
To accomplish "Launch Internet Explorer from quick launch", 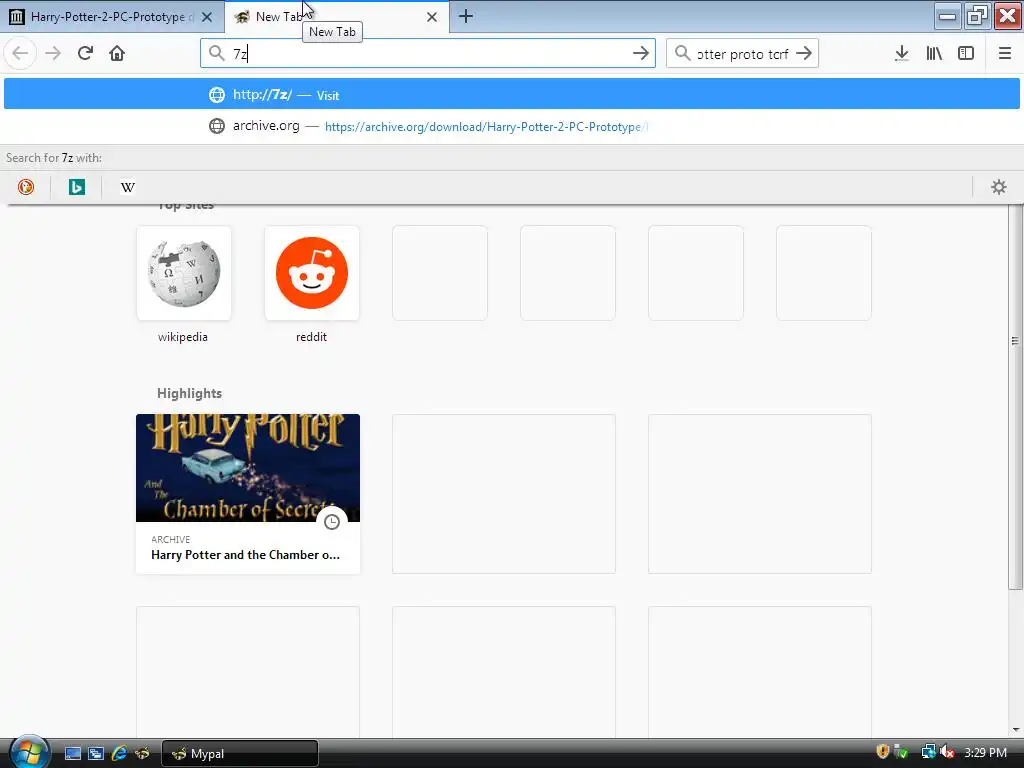I will [119, 754].
